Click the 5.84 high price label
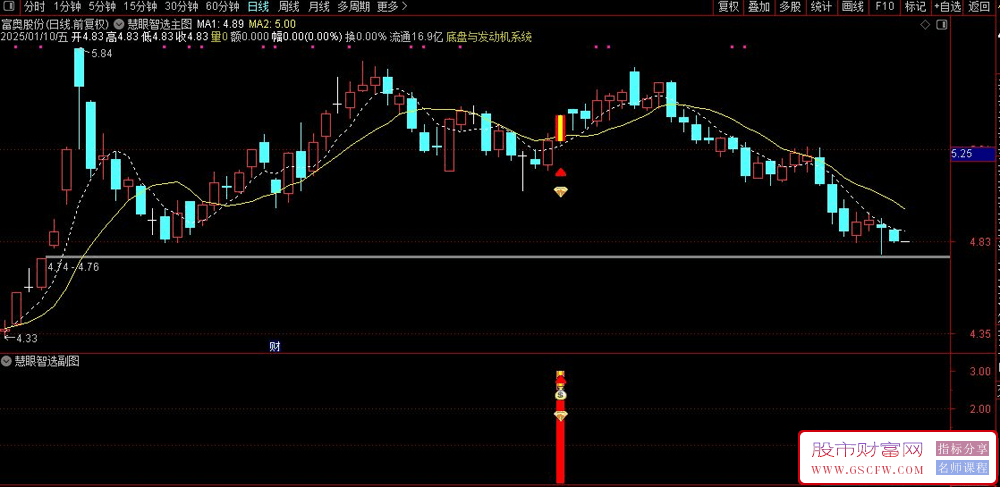Viewport: 1000px width, 487px height. tap(102, 54)
